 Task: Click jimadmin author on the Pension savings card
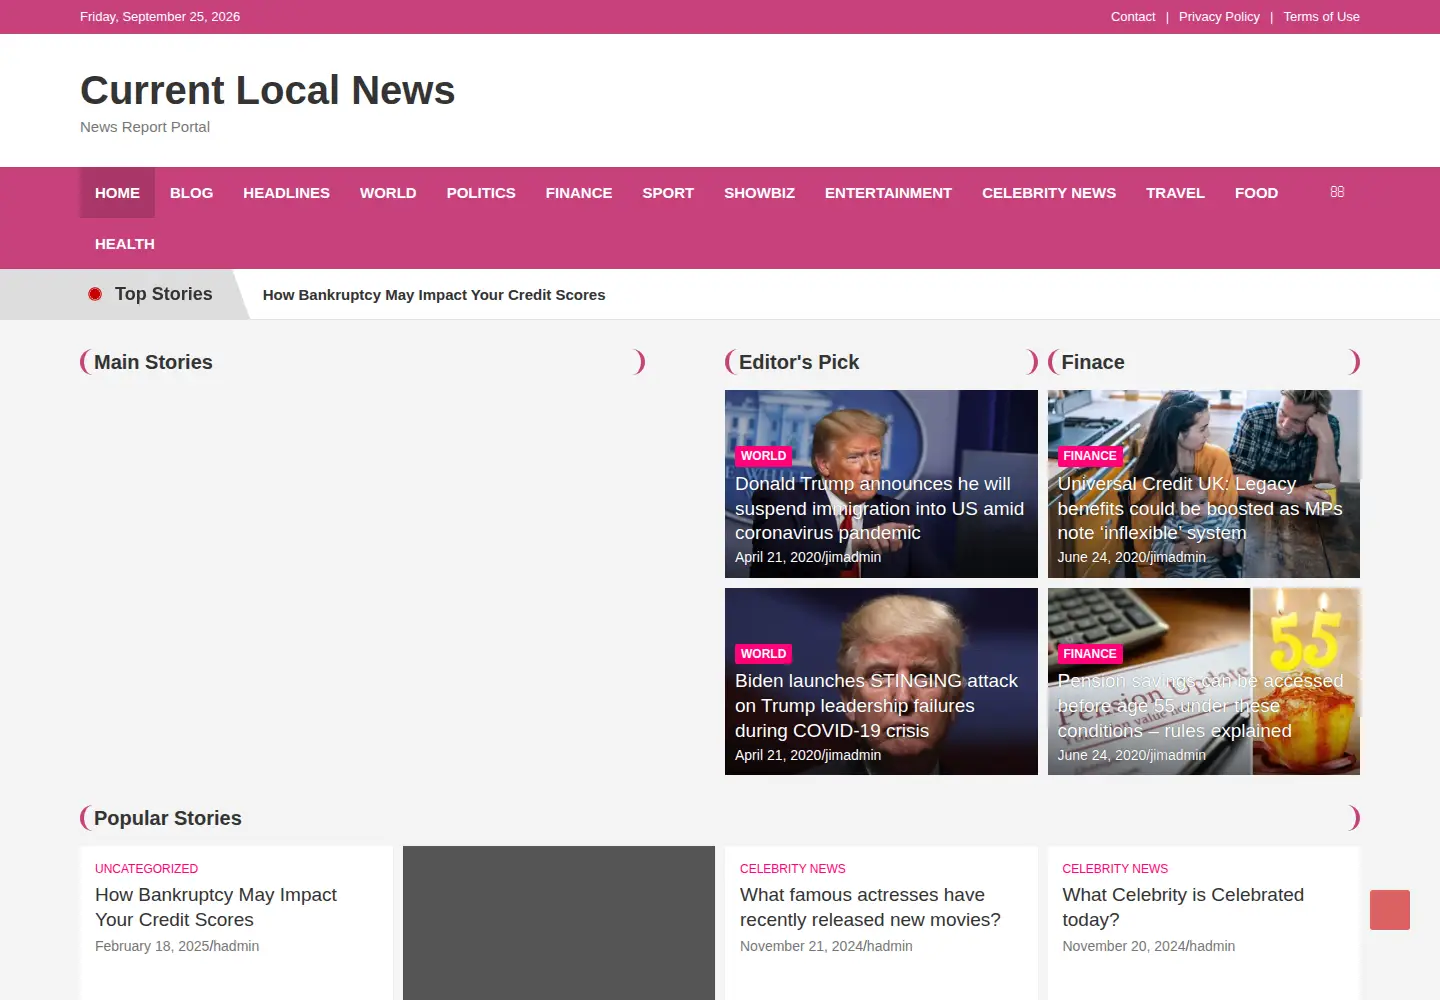coord(1177,755)
